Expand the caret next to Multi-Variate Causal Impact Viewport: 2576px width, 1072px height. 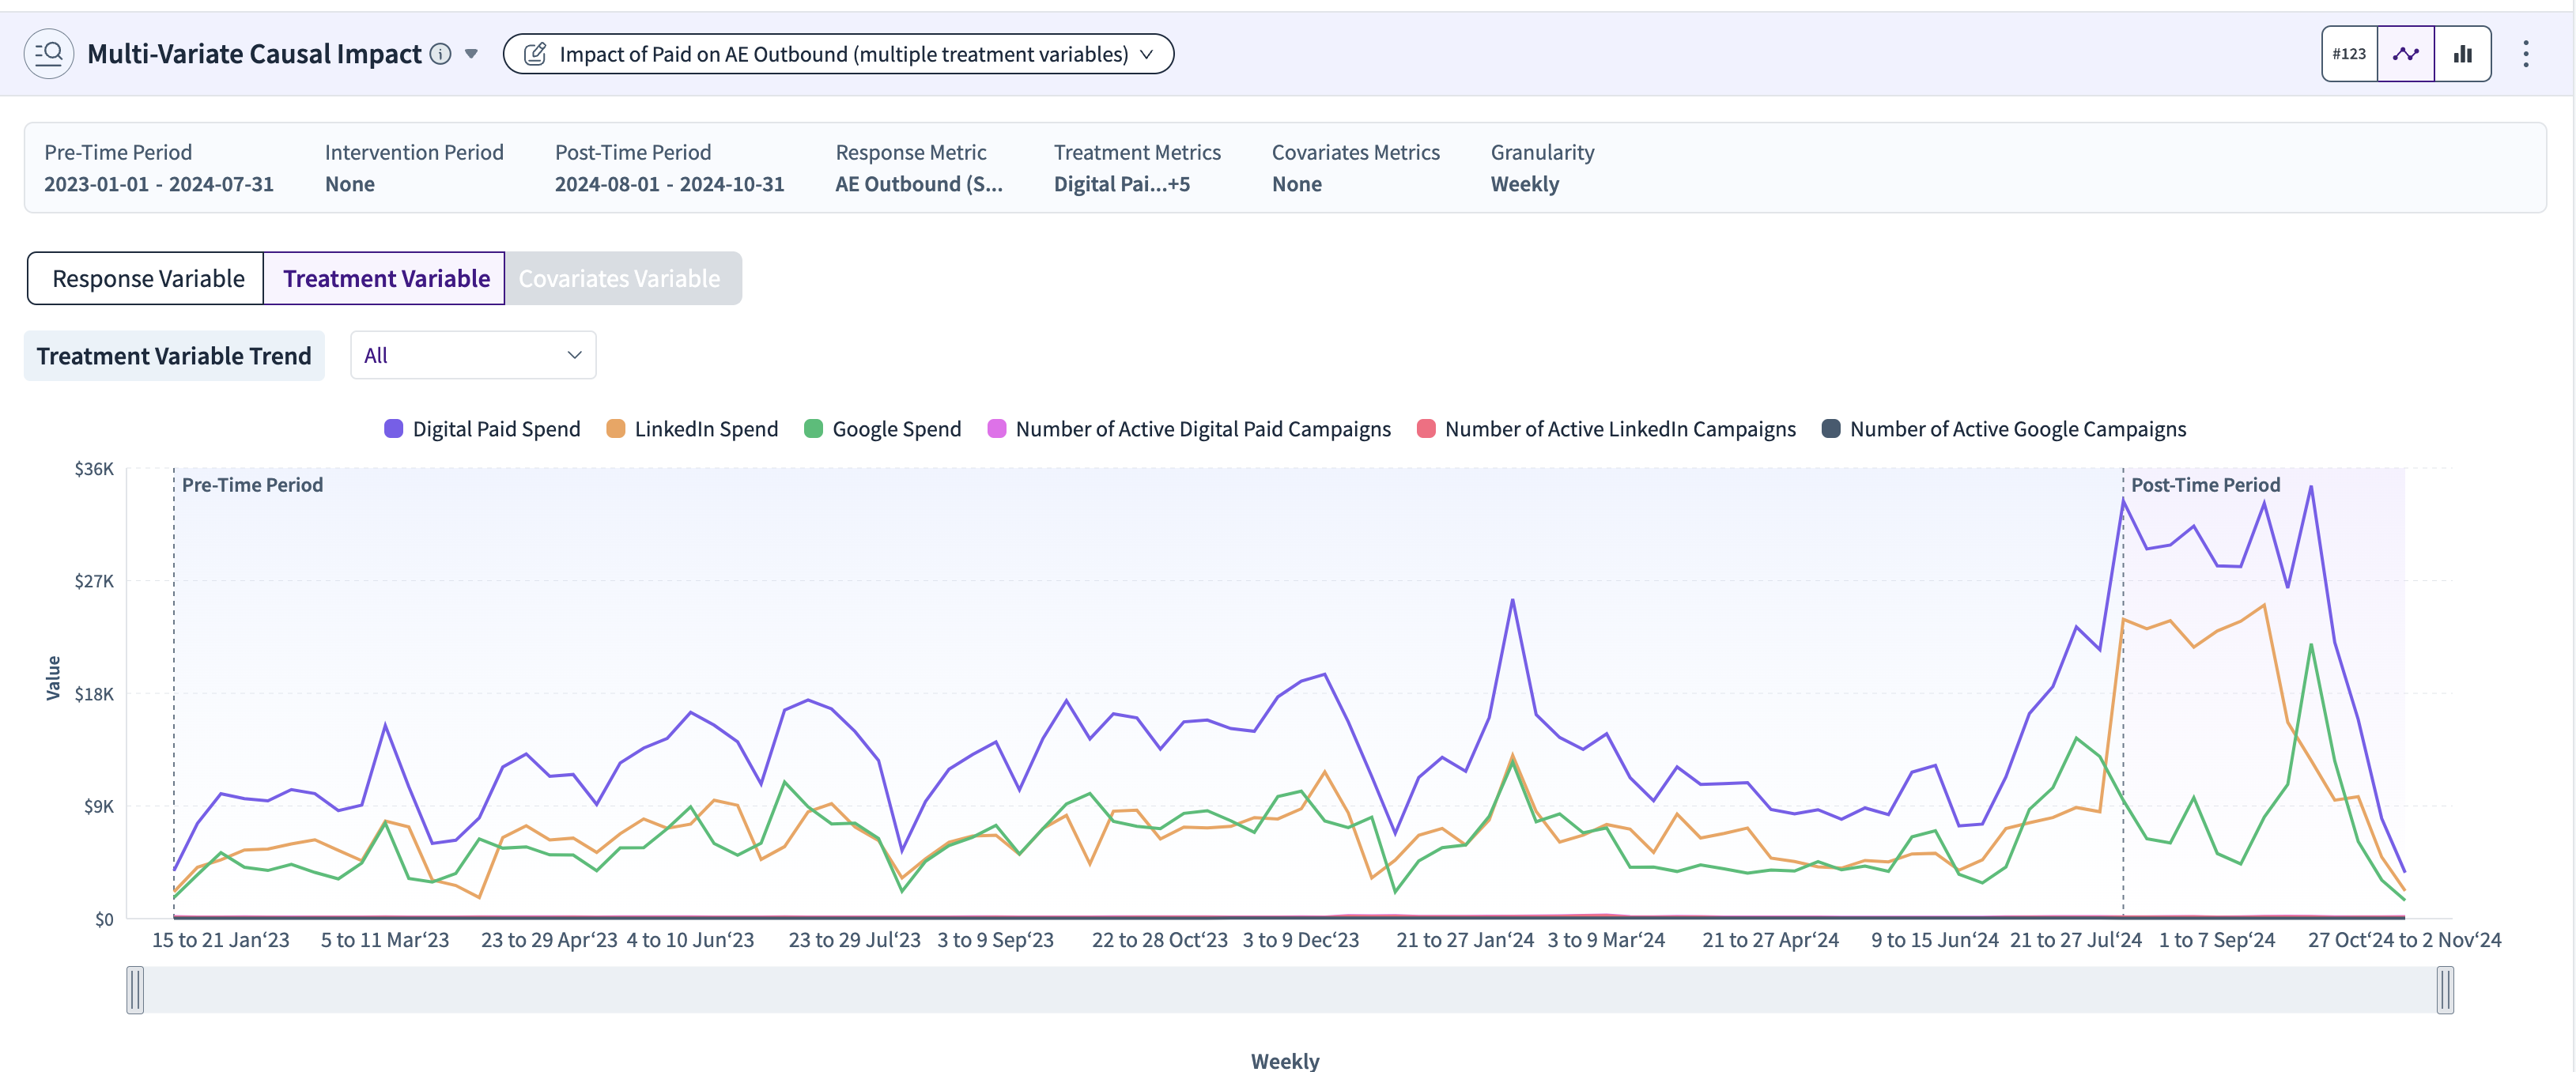pos(471,54)
